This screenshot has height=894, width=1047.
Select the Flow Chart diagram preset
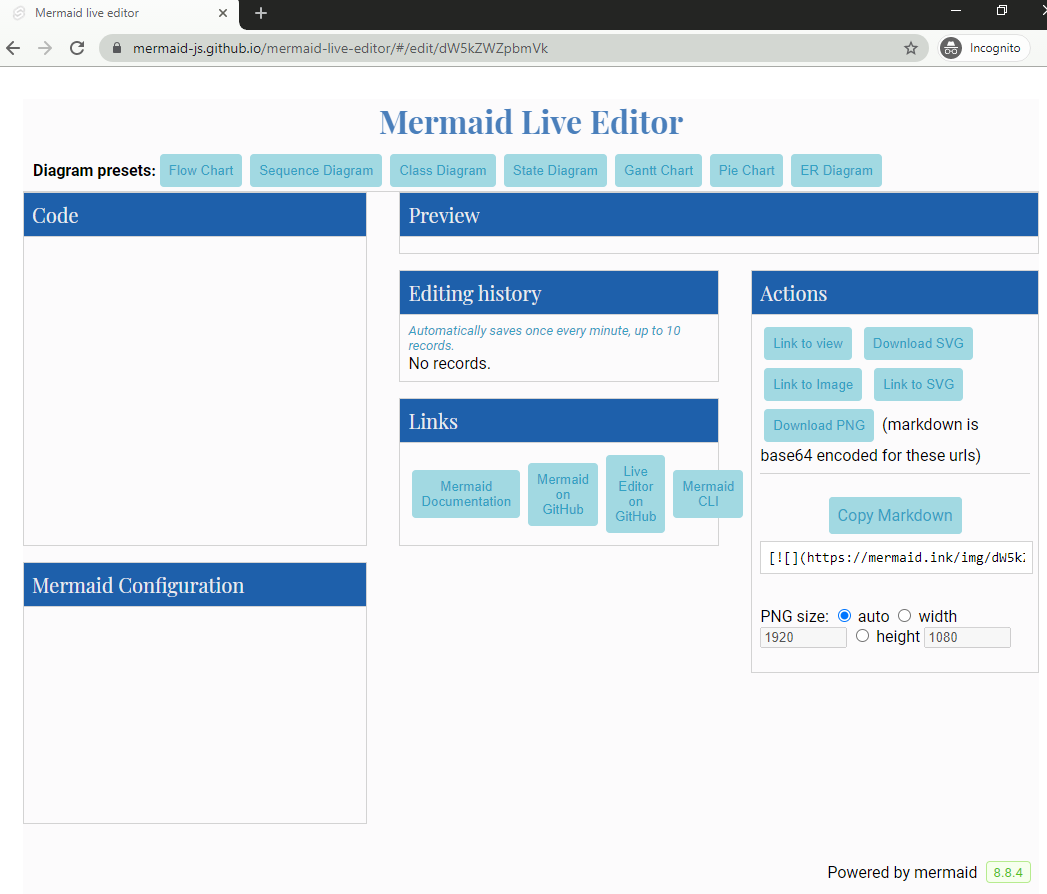click(x=200, y=170)
